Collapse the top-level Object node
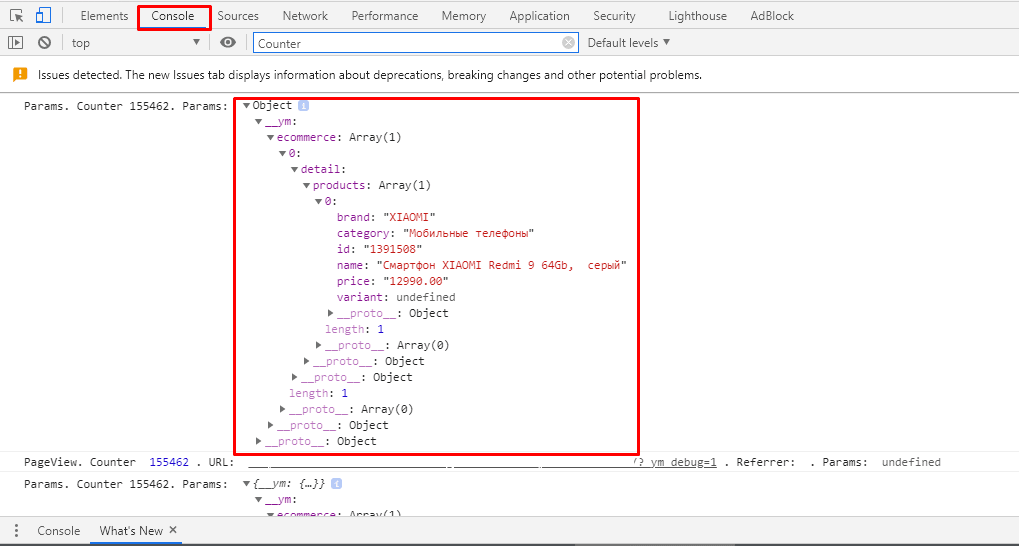1019x546 pixels. (246, 105)
